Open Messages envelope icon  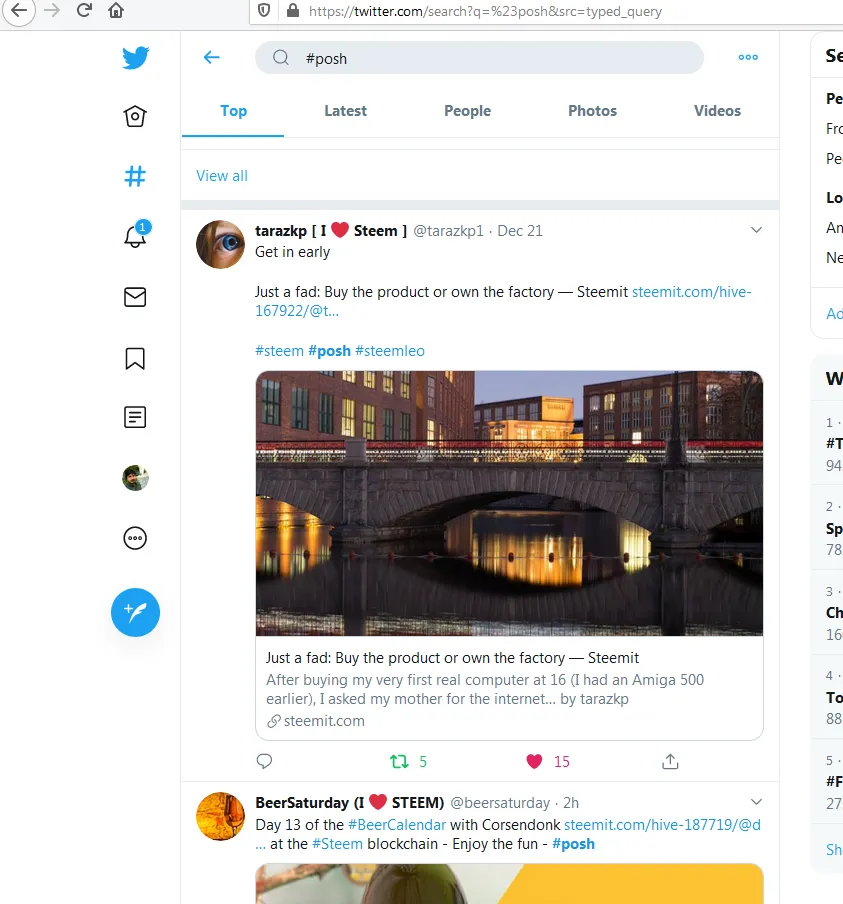(x=135, y=297)
